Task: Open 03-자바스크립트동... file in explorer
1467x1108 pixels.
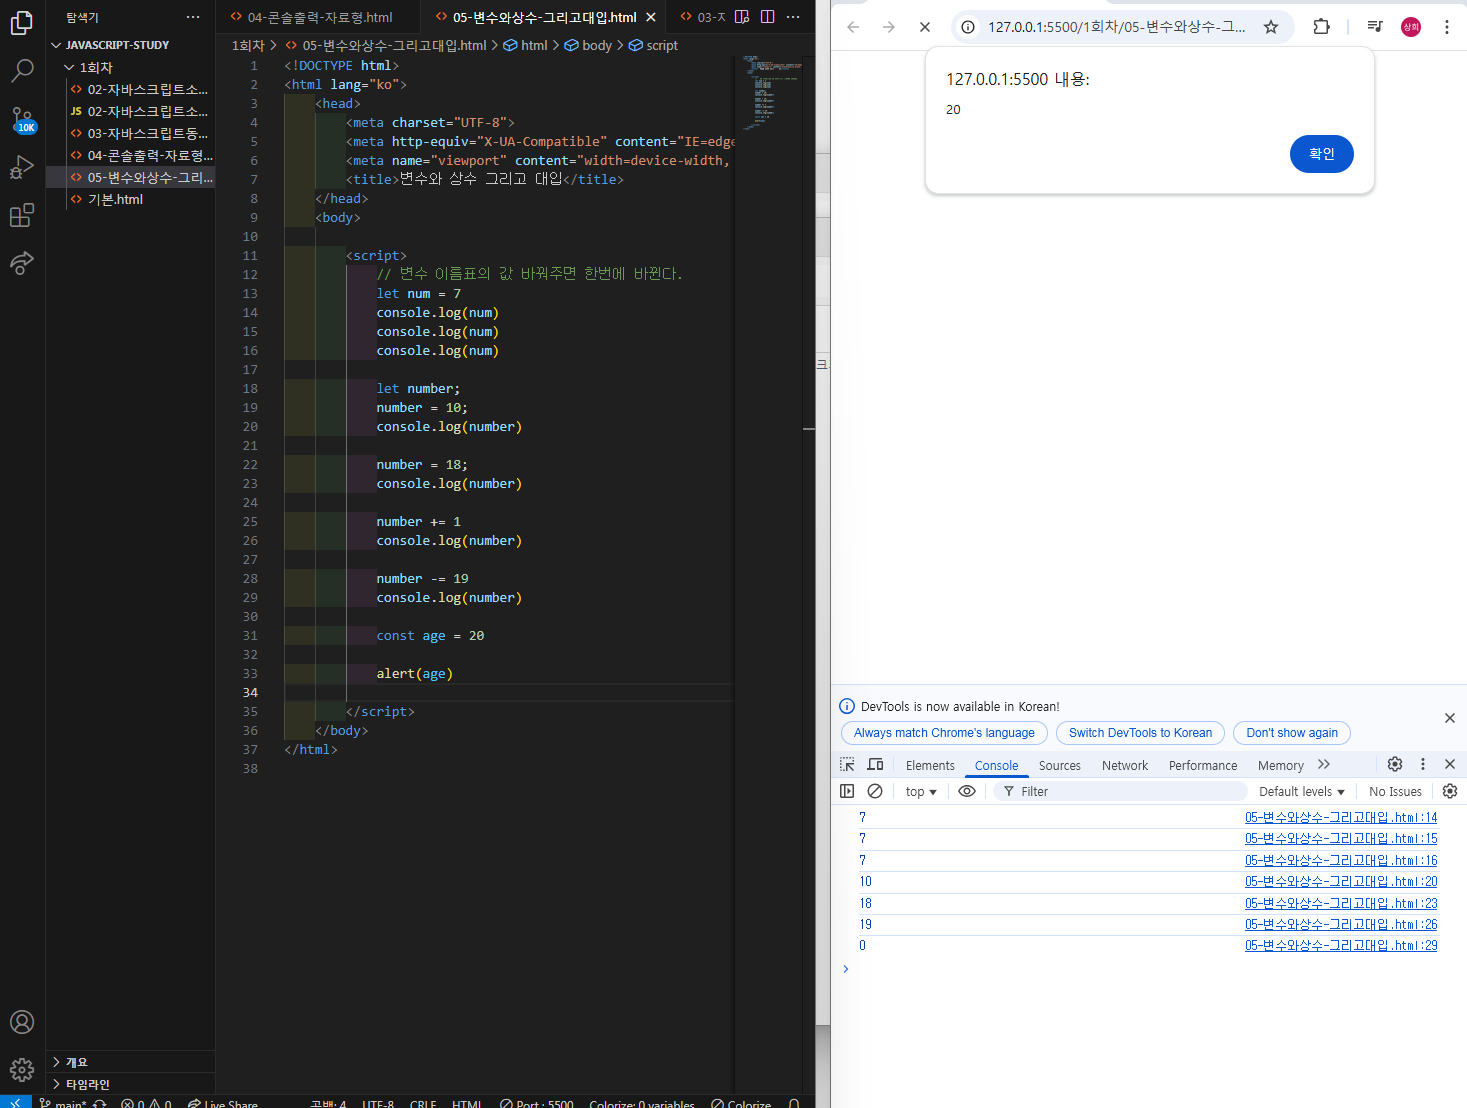Action: tap(130, 133)
